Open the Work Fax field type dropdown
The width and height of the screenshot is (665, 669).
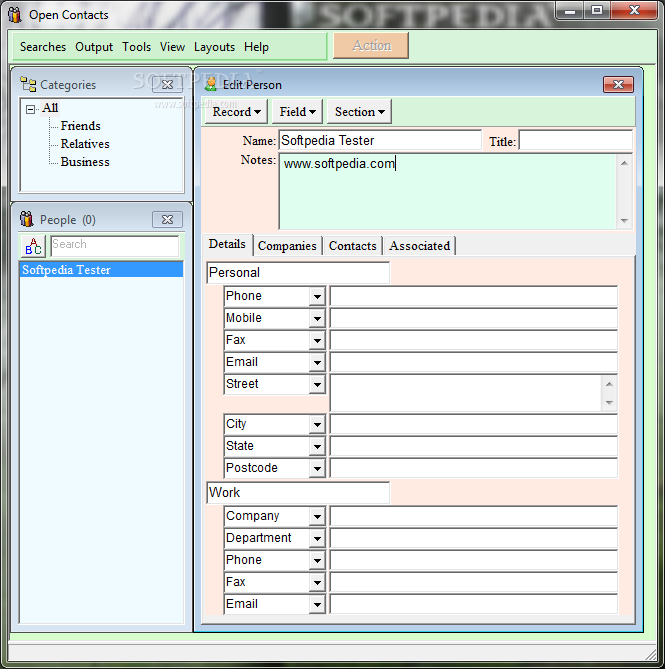coord(317,582)
